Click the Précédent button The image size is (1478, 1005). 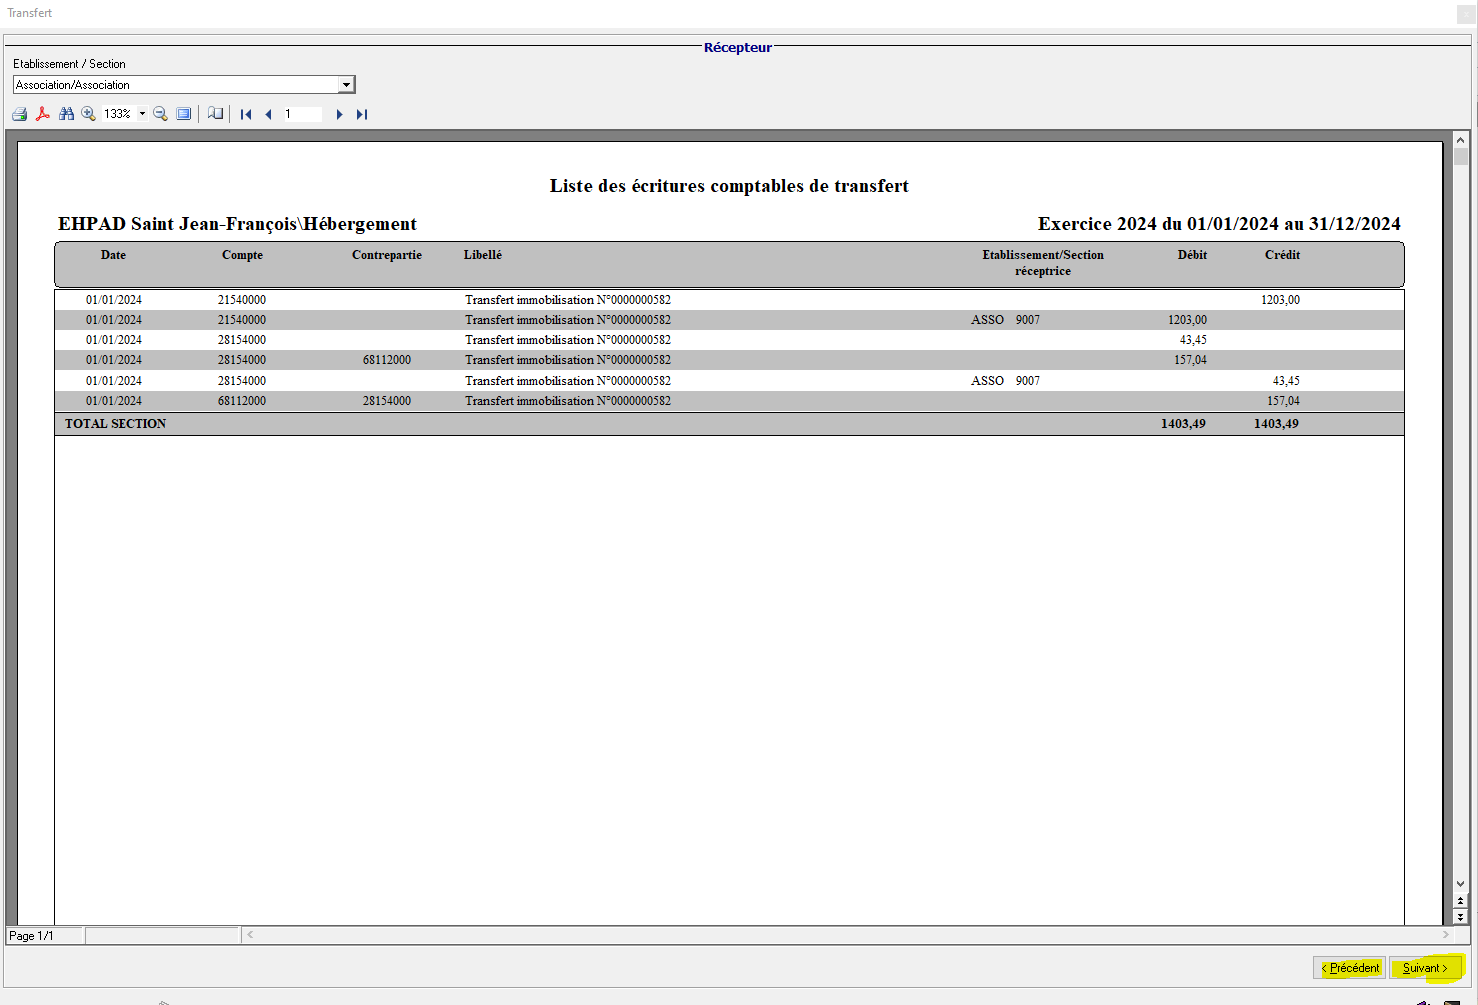click(1350, 968)
